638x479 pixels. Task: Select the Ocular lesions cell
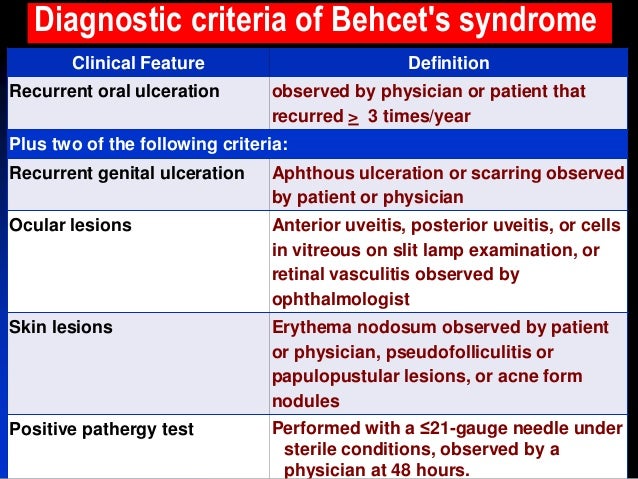click(138, 261)
